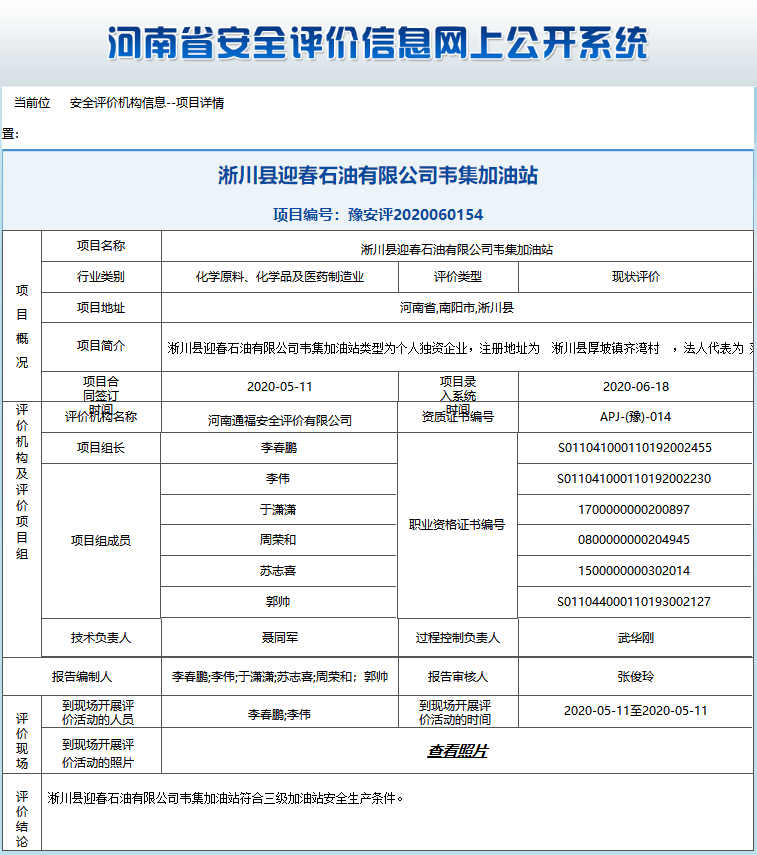Click the 评价机构名称 label cell

101,417
